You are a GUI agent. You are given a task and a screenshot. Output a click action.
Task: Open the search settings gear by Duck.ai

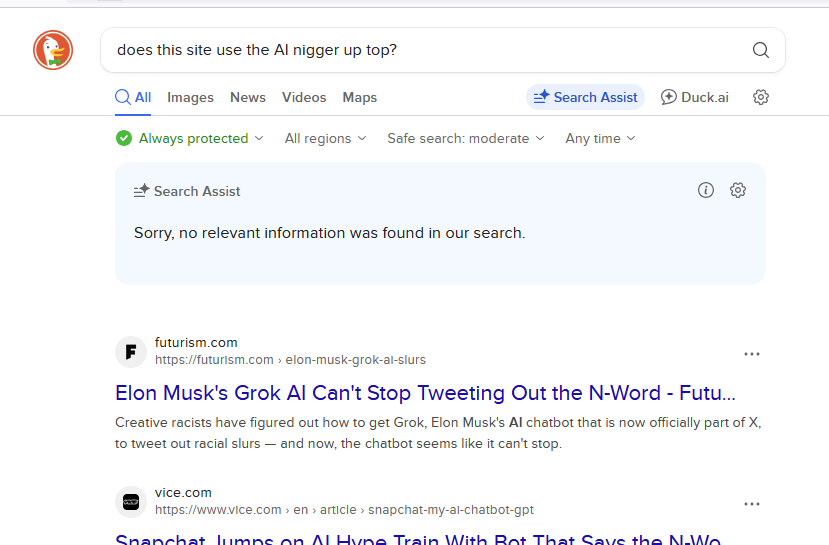coord(760,97)
